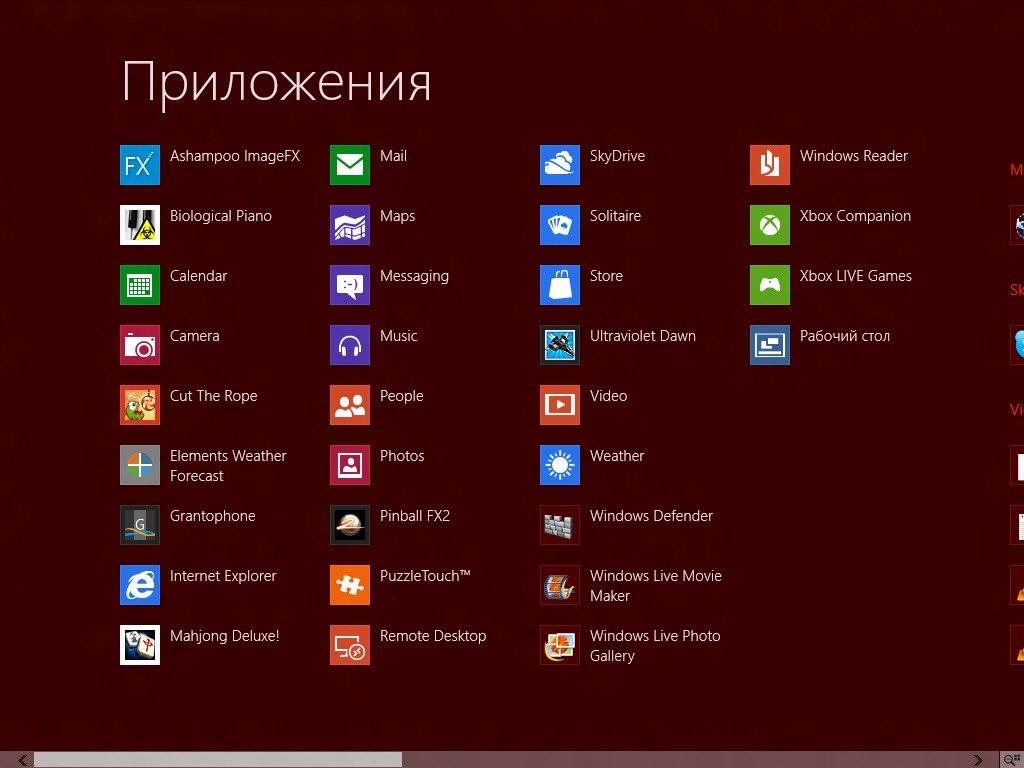Open the green Calendar icon
1024x768 pixels.
(x=140, y=285)
